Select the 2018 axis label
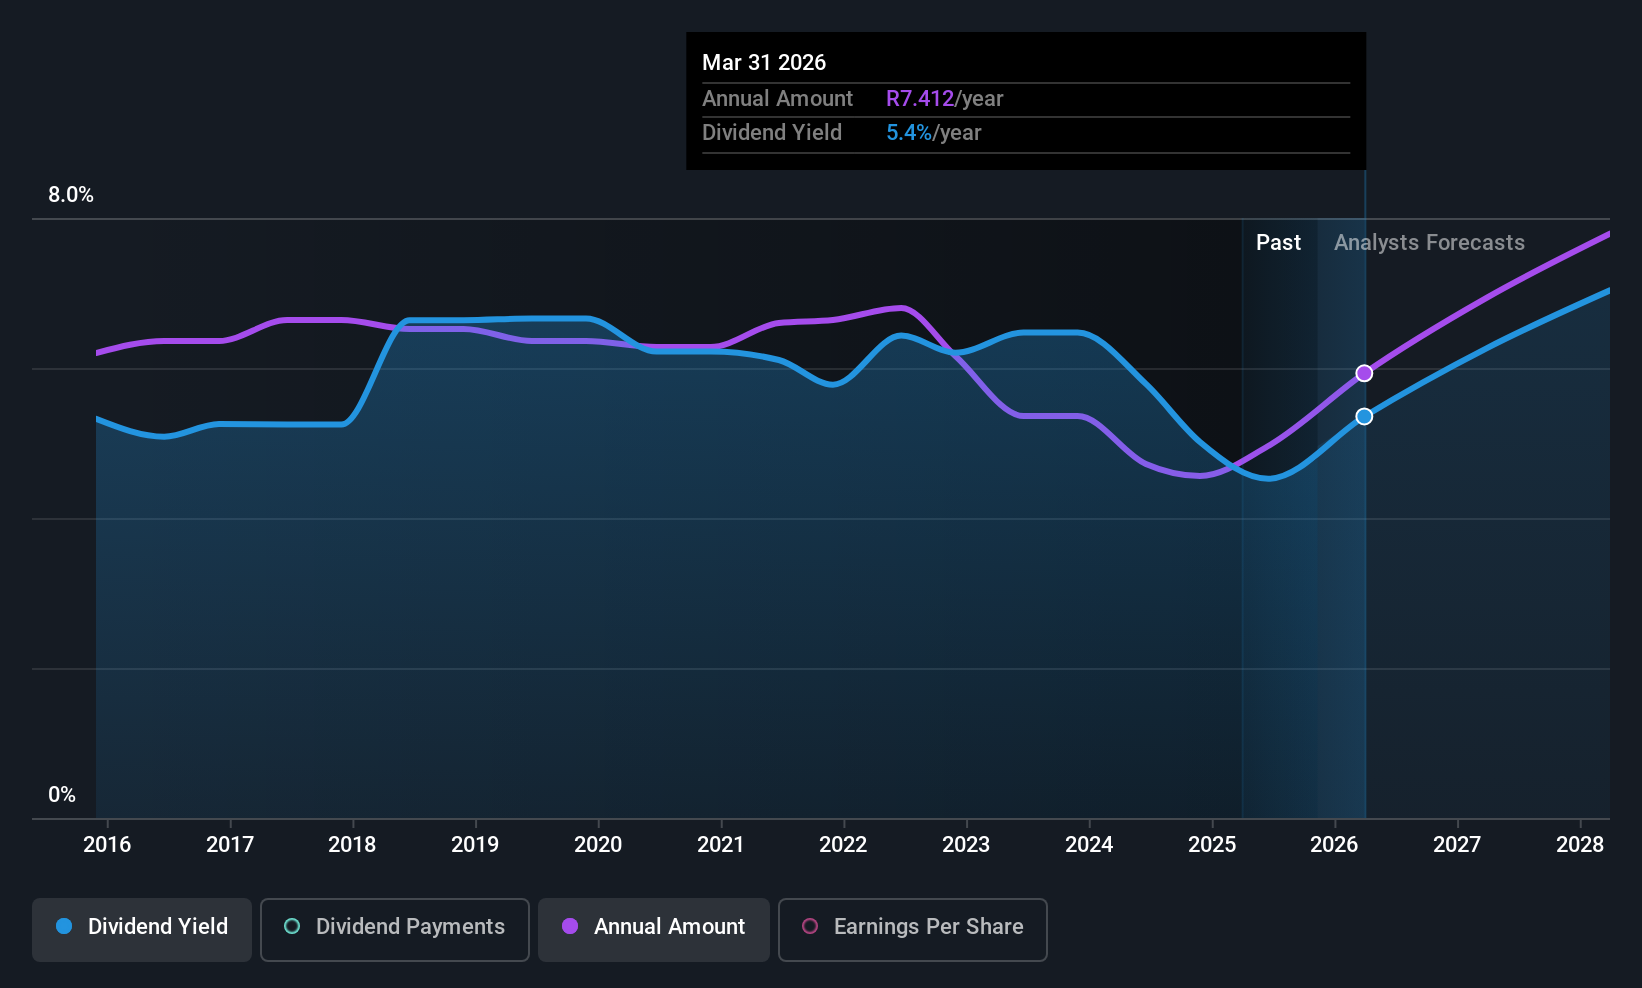 tap(352, 845)
